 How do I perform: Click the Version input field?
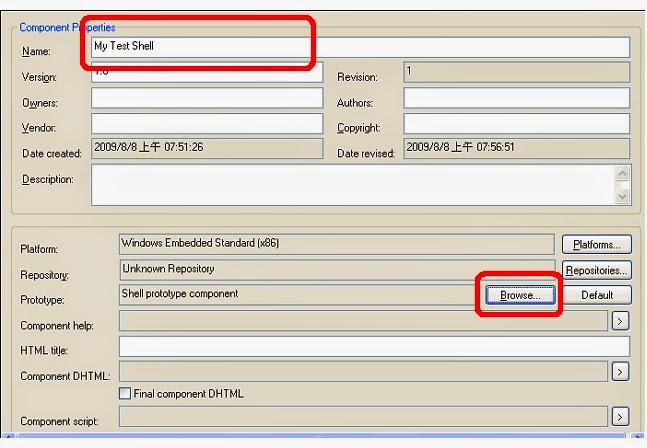(x=207, y=72)
